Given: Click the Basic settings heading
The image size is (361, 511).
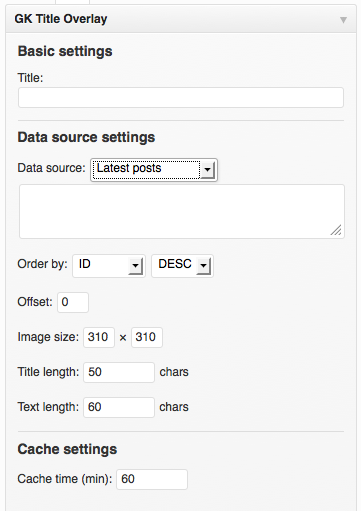Looking at the screenshot, I should [x=65, y=51].
